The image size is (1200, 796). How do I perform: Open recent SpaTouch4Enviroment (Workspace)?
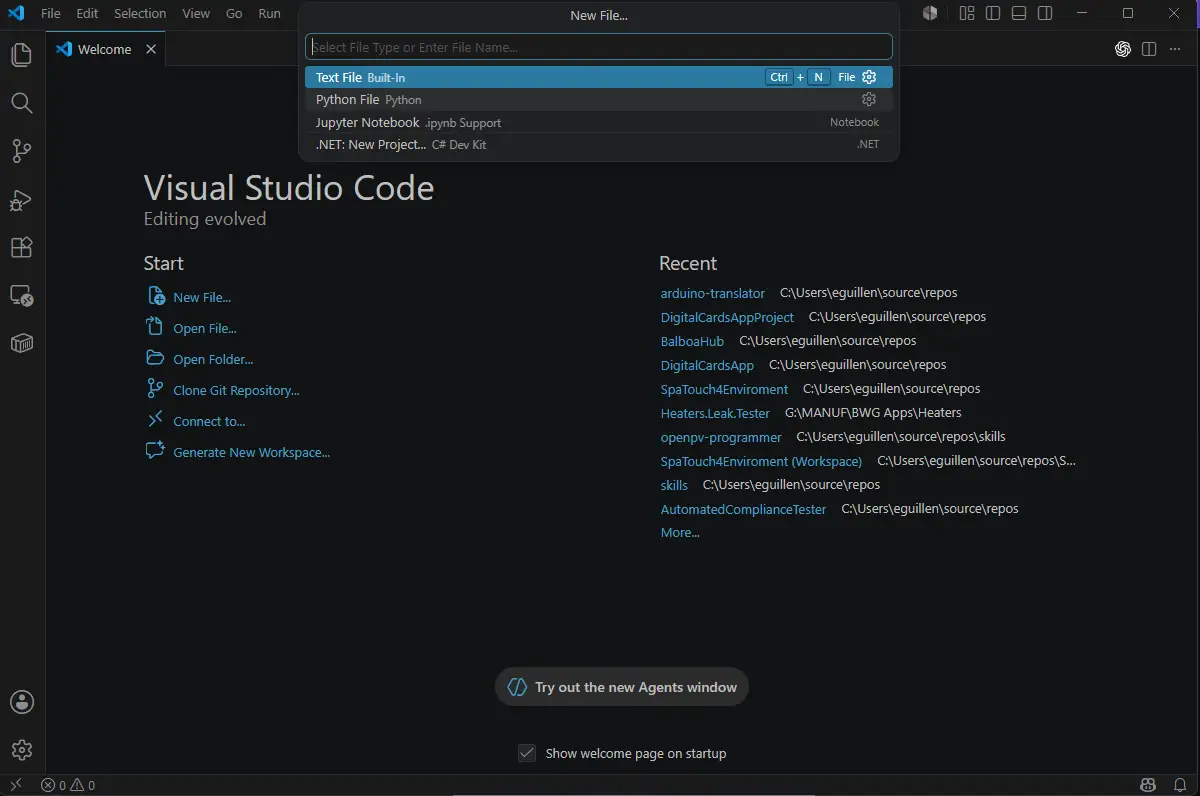click(x=761, y=461)
